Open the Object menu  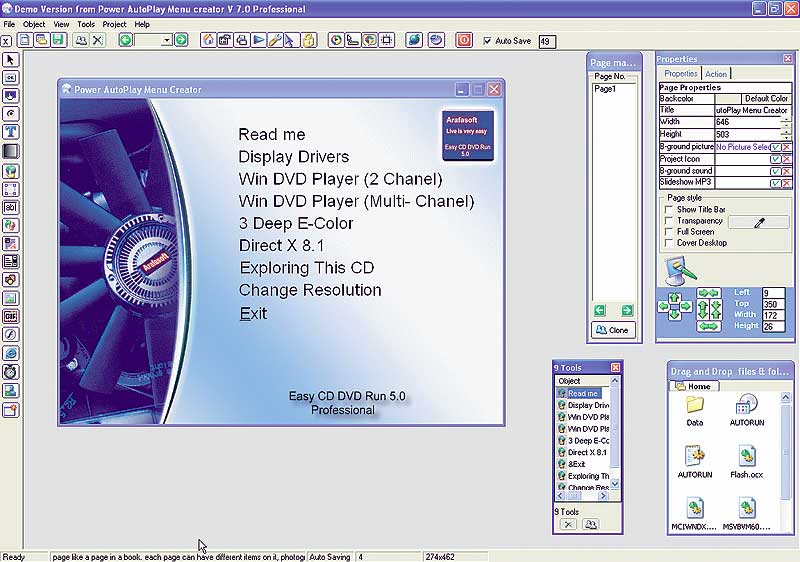(x=34, y=24)
